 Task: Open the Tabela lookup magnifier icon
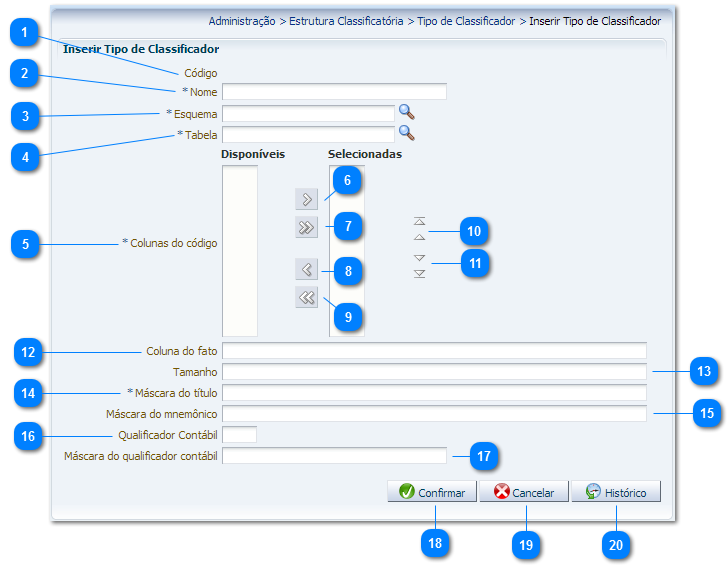point(406,132)
